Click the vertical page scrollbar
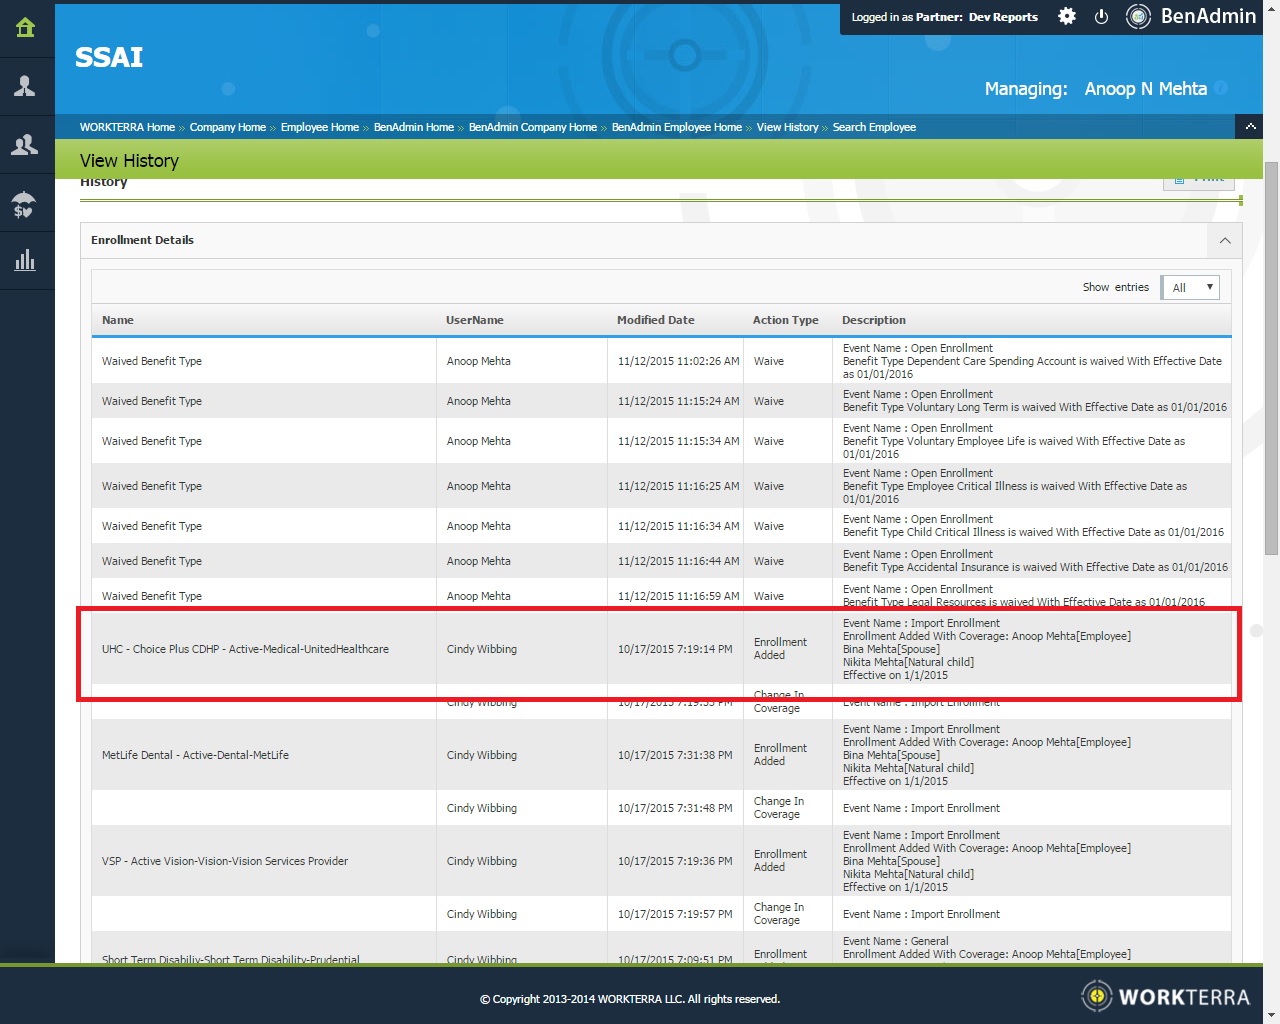The width and height of the screenshot is (1280, 1024). tap(1271, 360)
